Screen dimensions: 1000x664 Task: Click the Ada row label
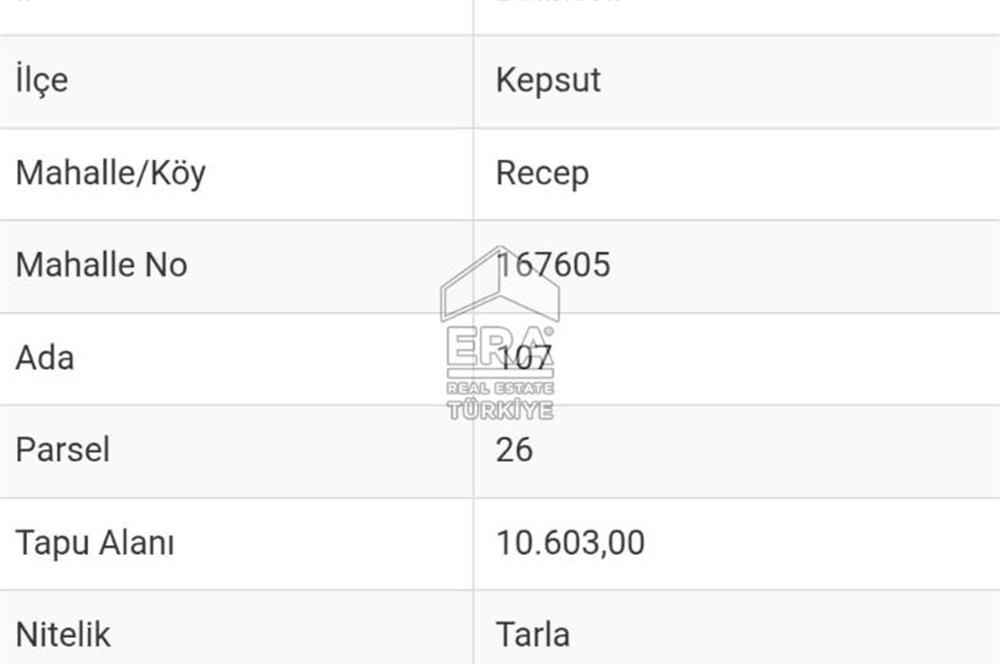[x=45, y=358]
